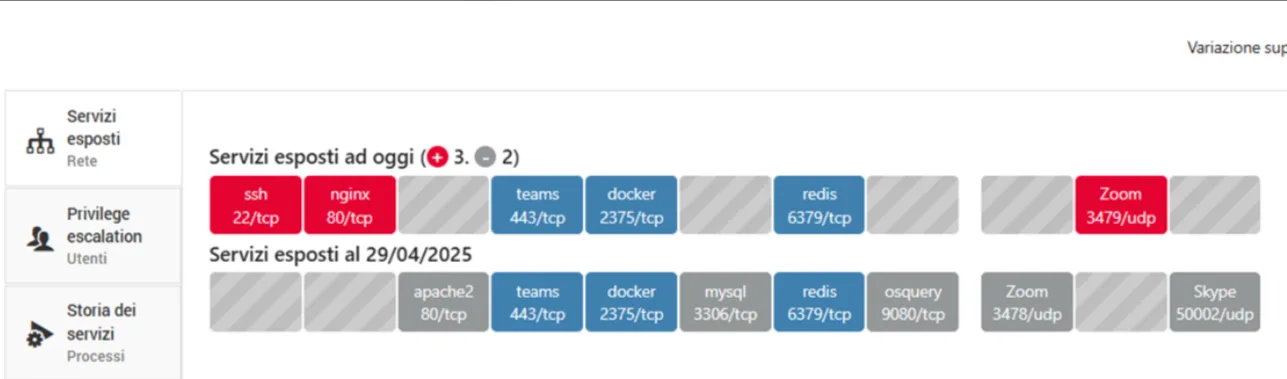This screenshot has height=379, width=1287.
Task: Click the gray Zoom 3478/udp tile
Action: [x=1027, y=302]
